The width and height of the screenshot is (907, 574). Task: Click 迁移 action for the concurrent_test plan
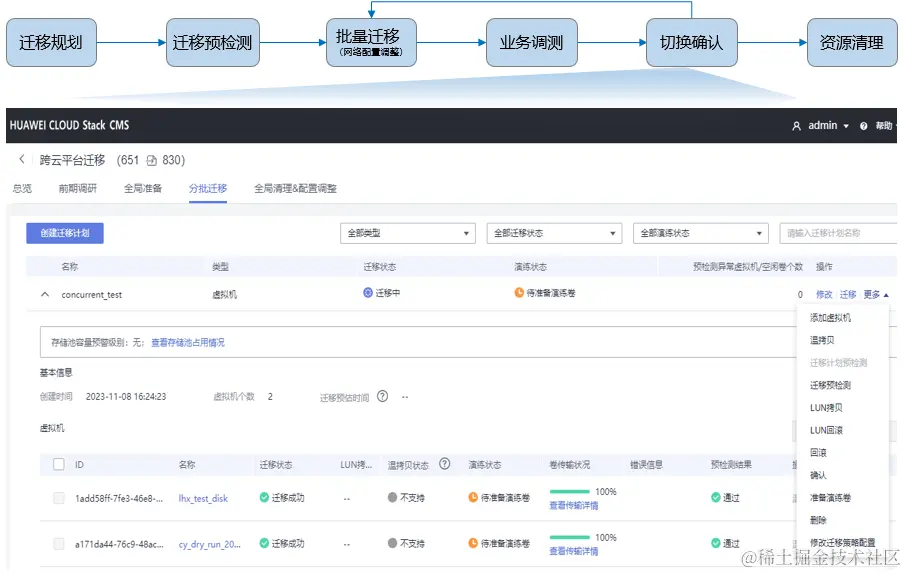point(847,295)
